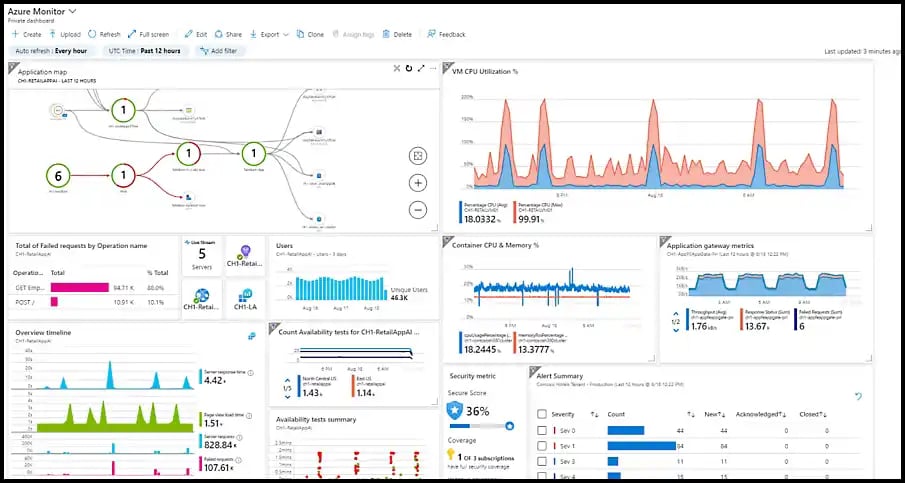Click the Secure Score progress bar
This screenshot has height=483, width=905.
coord(481,426)
